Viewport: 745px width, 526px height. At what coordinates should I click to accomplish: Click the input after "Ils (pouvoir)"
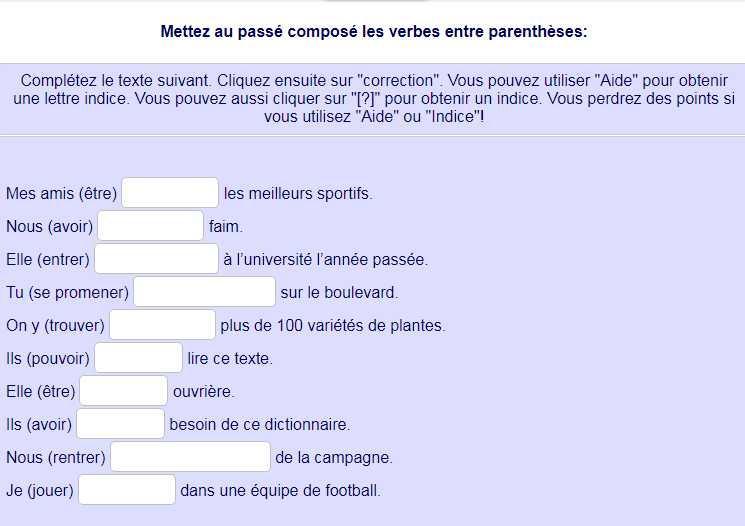pyautogui.click(x=138, y=358)
